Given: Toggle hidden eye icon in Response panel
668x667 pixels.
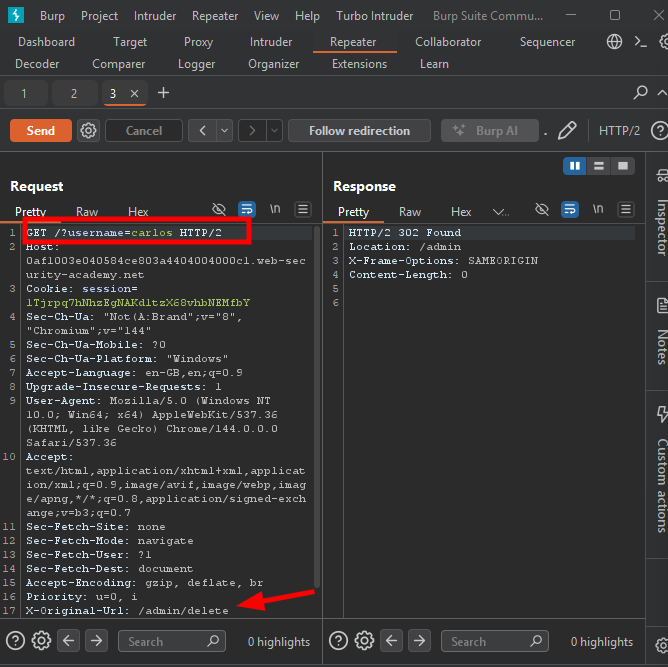Looking at the screenshot, I should (x=541, y=209).
